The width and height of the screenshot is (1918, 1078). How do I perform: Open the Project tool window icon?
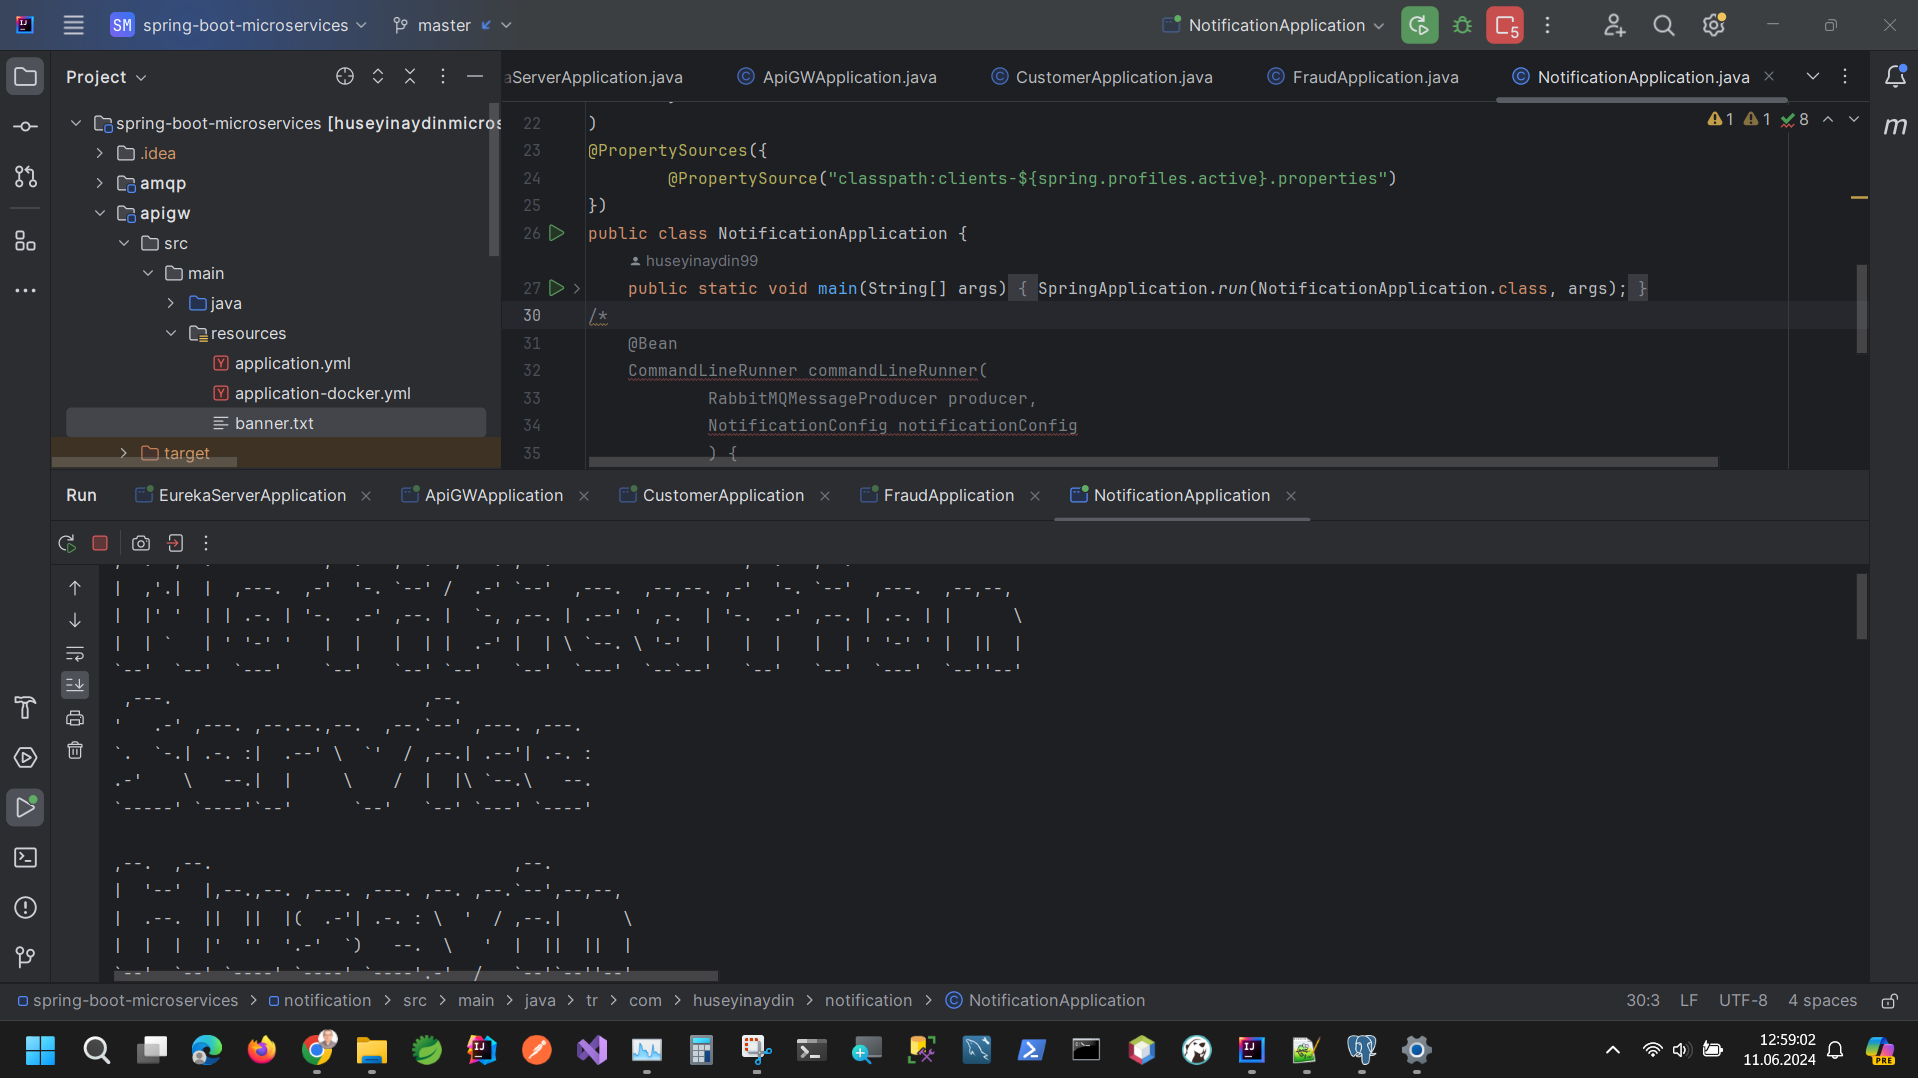[26, 77]
